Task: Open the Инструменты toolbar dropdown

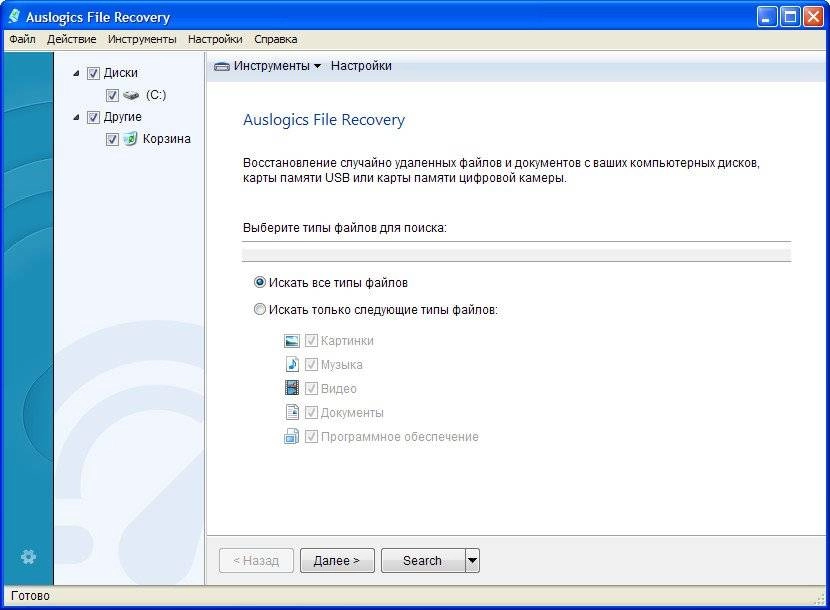Action: click(317, 66)
